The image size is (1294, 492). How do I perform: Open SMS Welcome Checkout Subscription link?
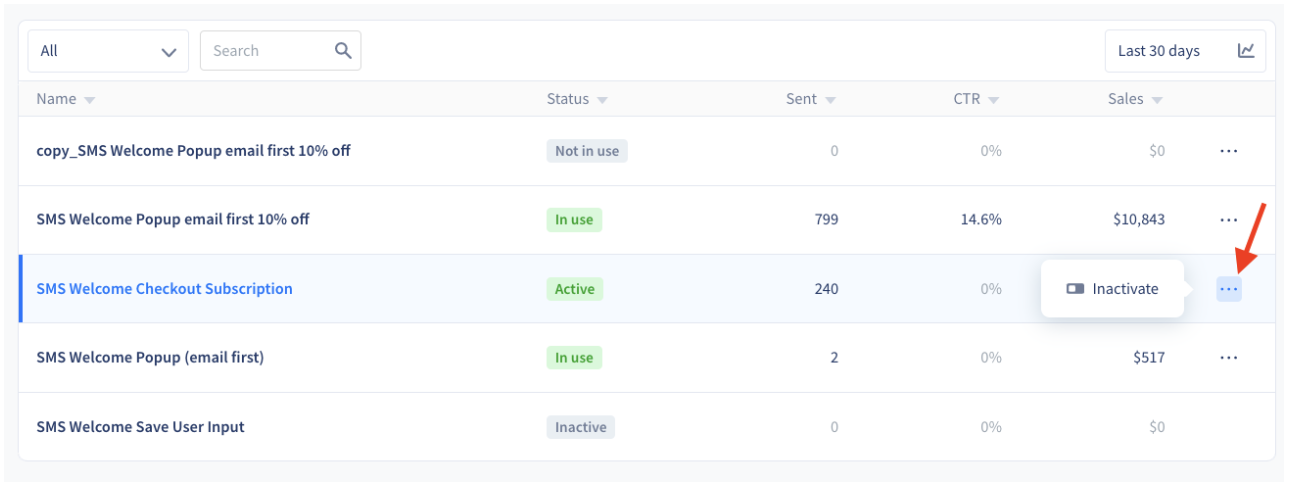(164, 289)
